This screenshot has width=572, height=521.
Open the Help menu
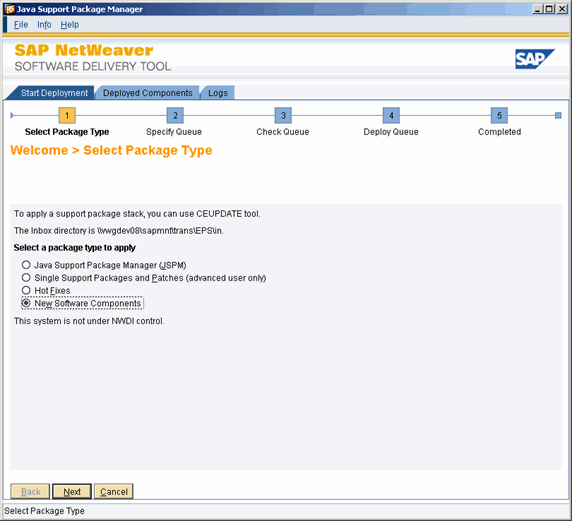click(70, 24)
